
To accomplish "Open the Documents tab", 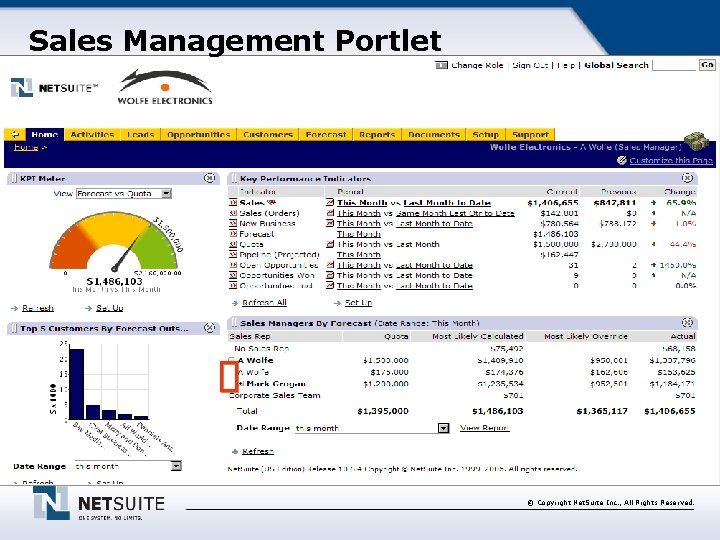I will 434,134.
